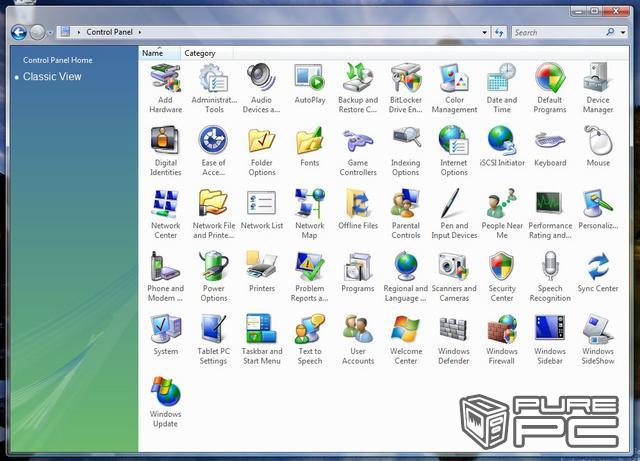This screenshot has width=640, height=461.
Task: Open Audio Devices settings
Action: (x=261, y=88)
